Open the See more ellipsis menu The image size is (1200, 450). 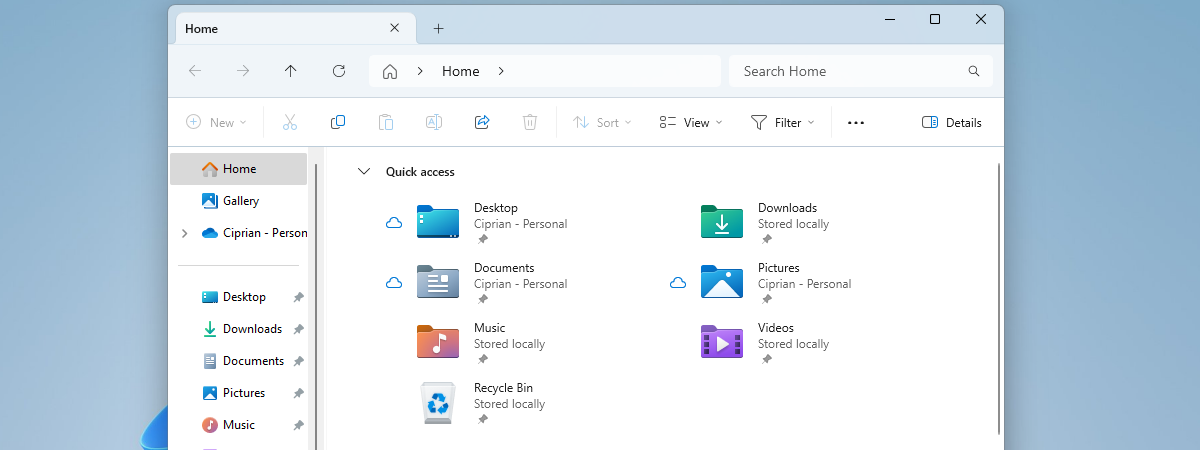(856, 123)
